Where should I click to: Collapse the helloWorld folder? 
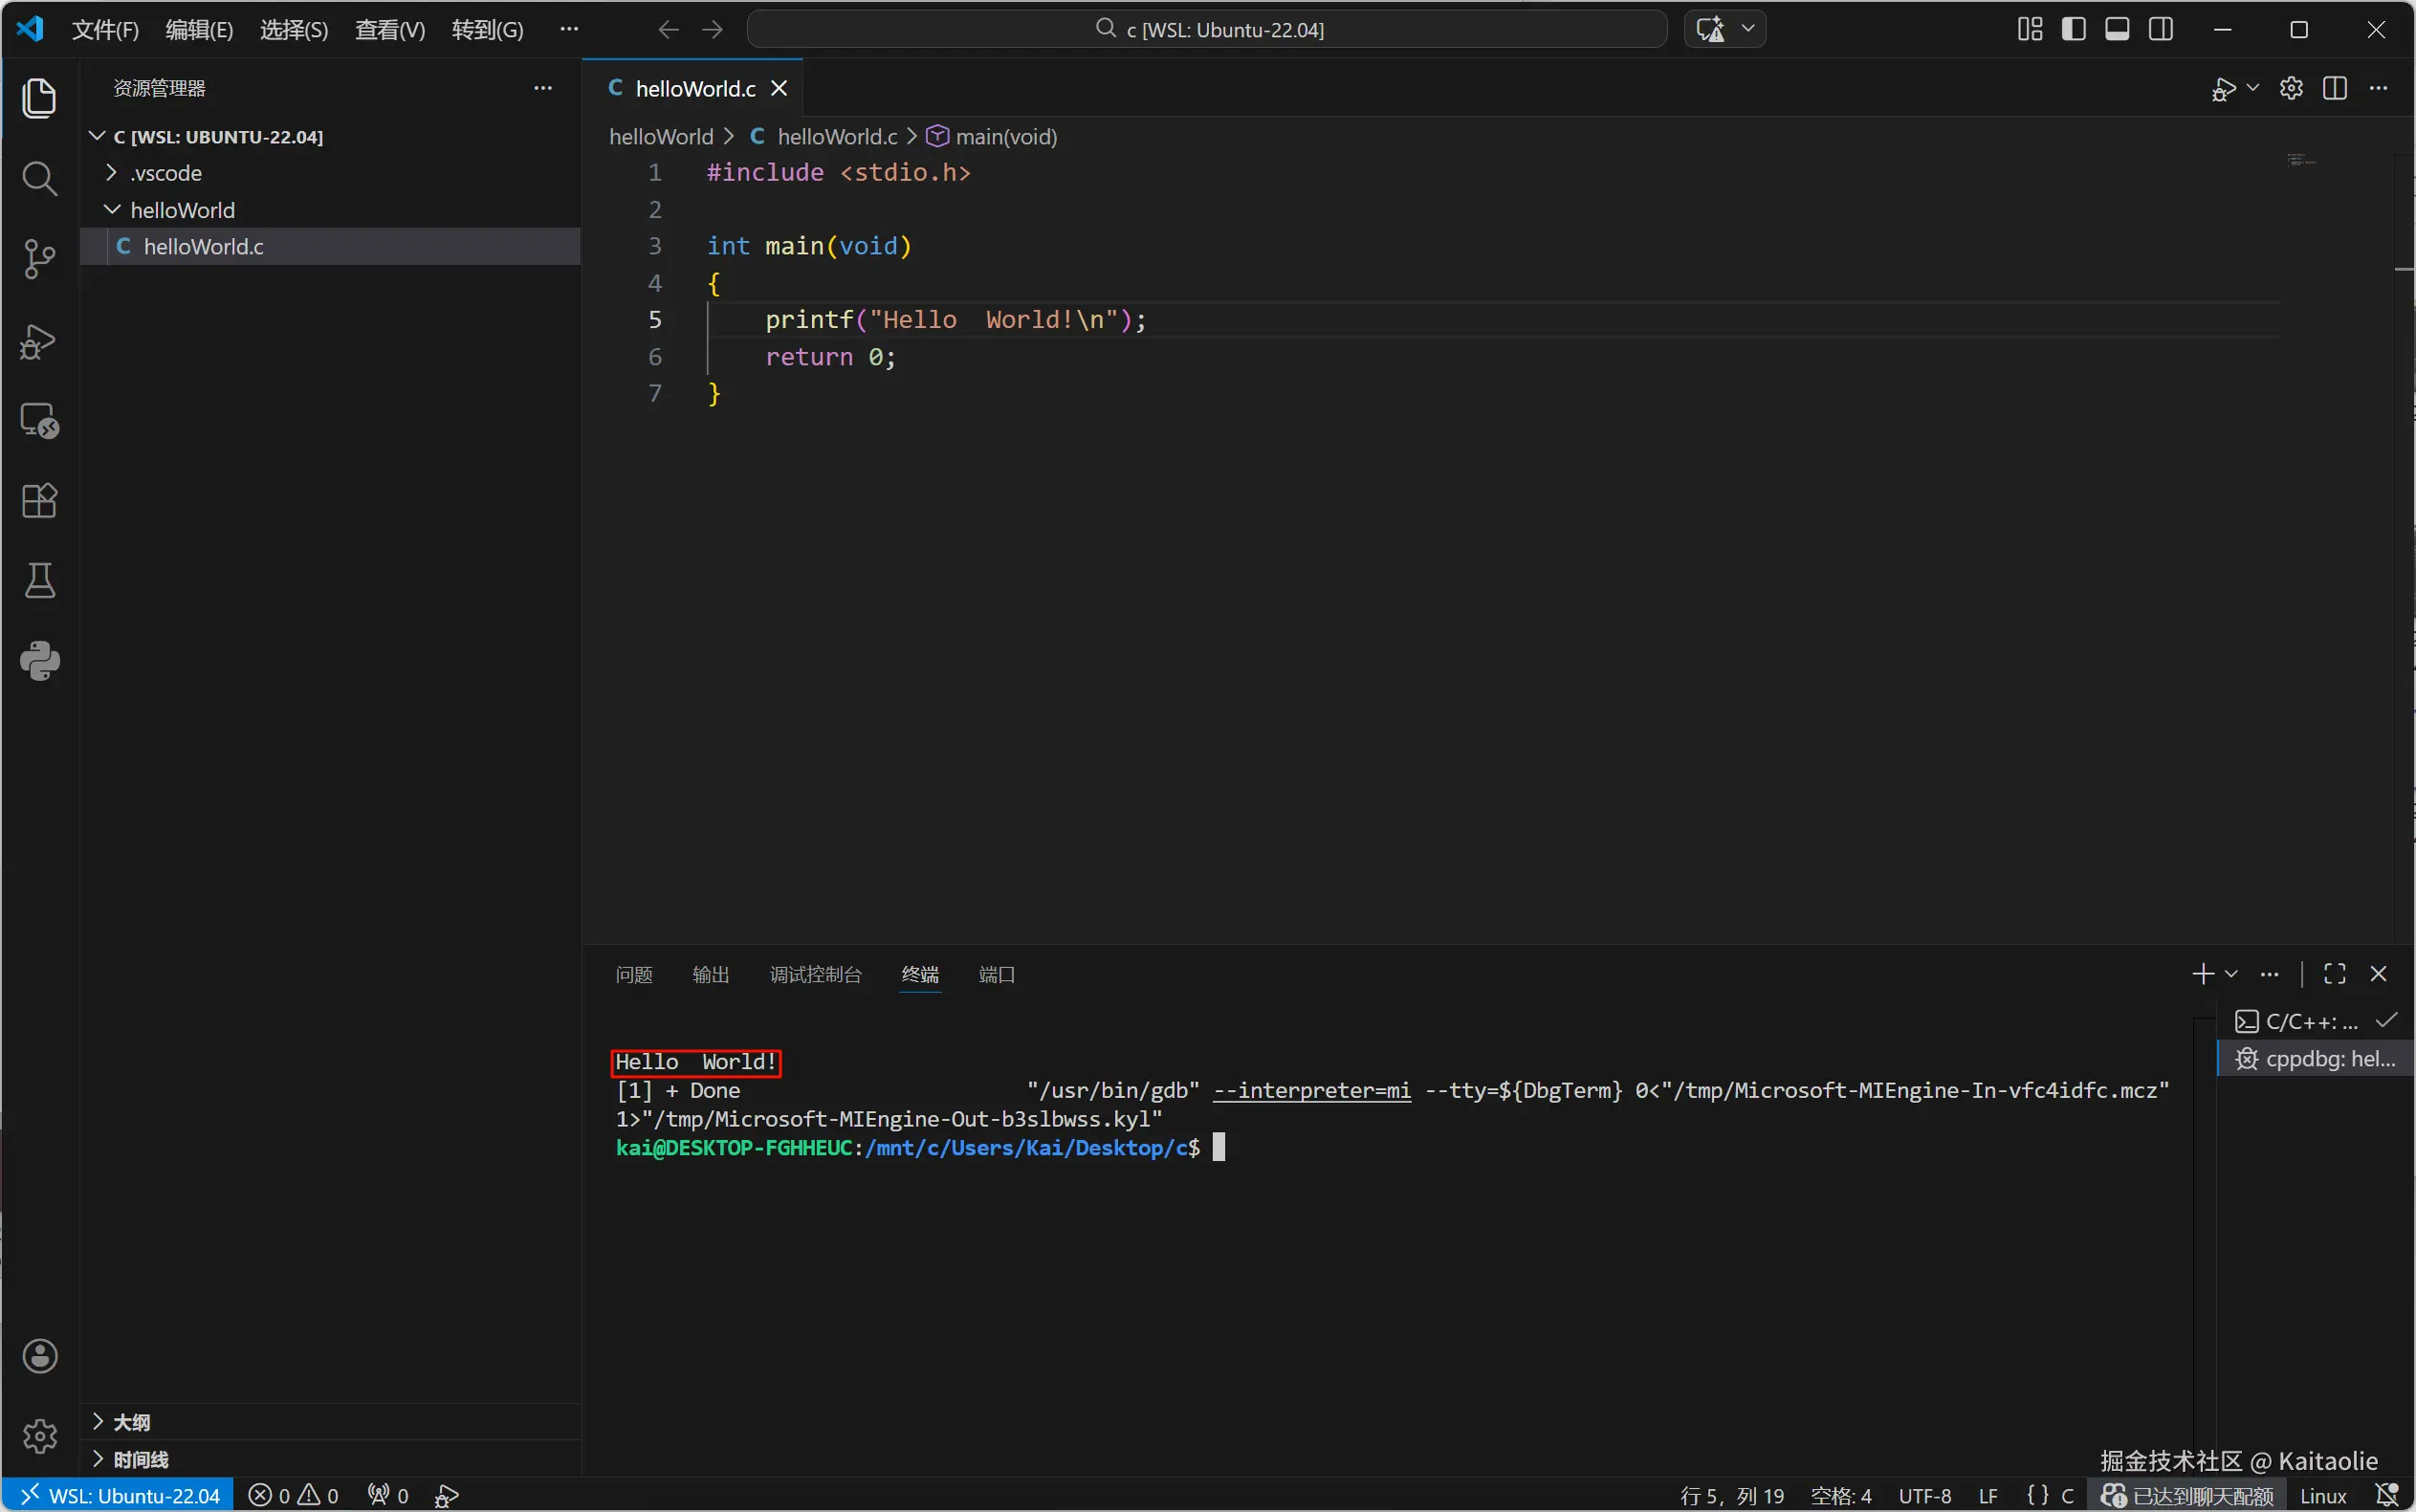182,210
